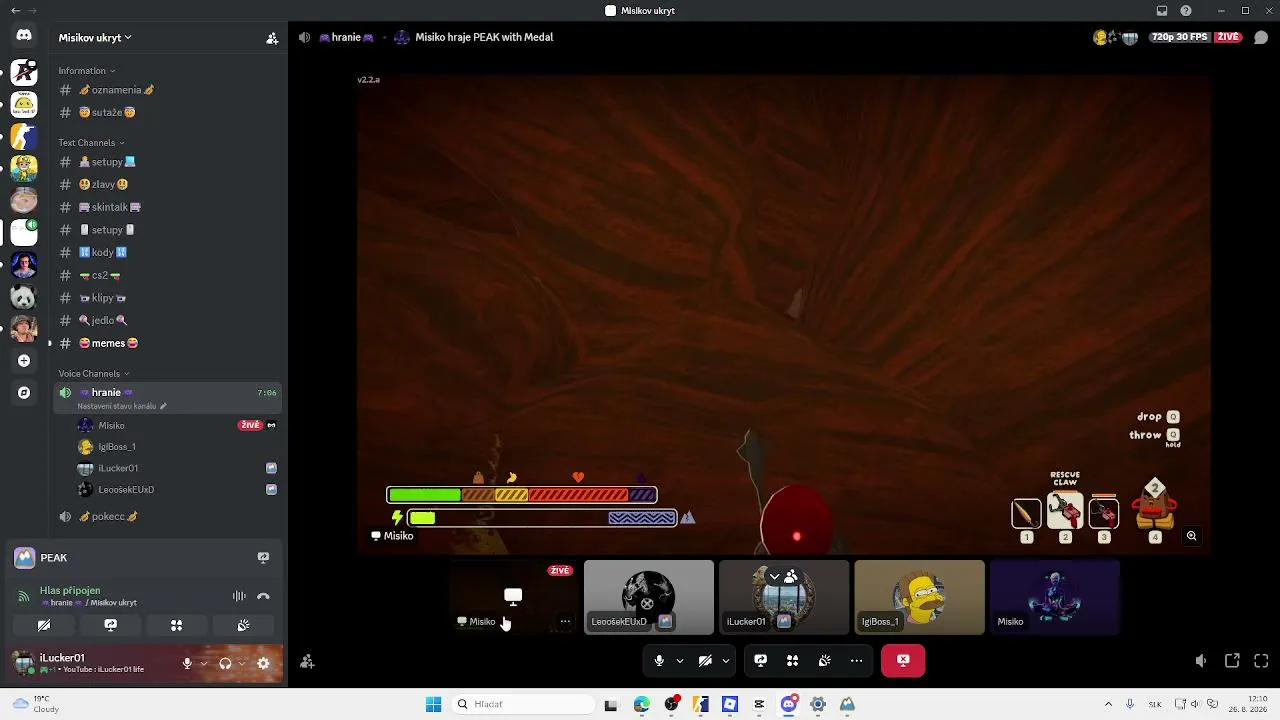This screenshot has height=720, width=1280.
Task: Click Nastavení stavu kanálu status setting
Action: pyautogui.click(x=122, y=406)
